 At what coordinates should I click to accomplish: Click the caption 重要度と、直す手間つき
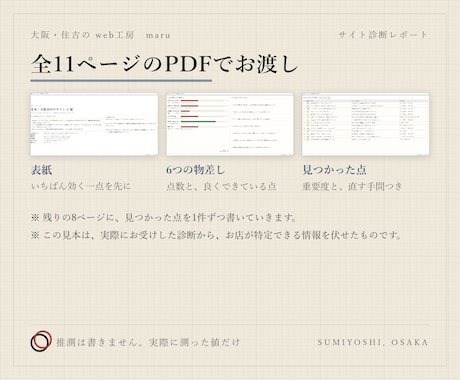352,186
